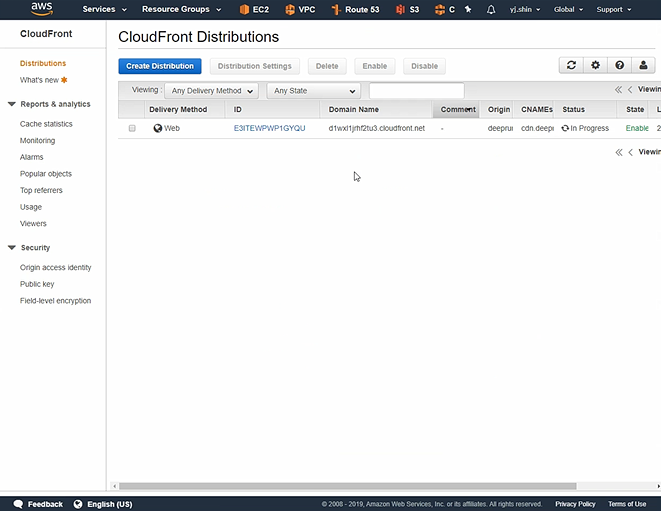Open the Global region dropdown
The height and width of the screenshot is (511, 661).
[568, 9]
